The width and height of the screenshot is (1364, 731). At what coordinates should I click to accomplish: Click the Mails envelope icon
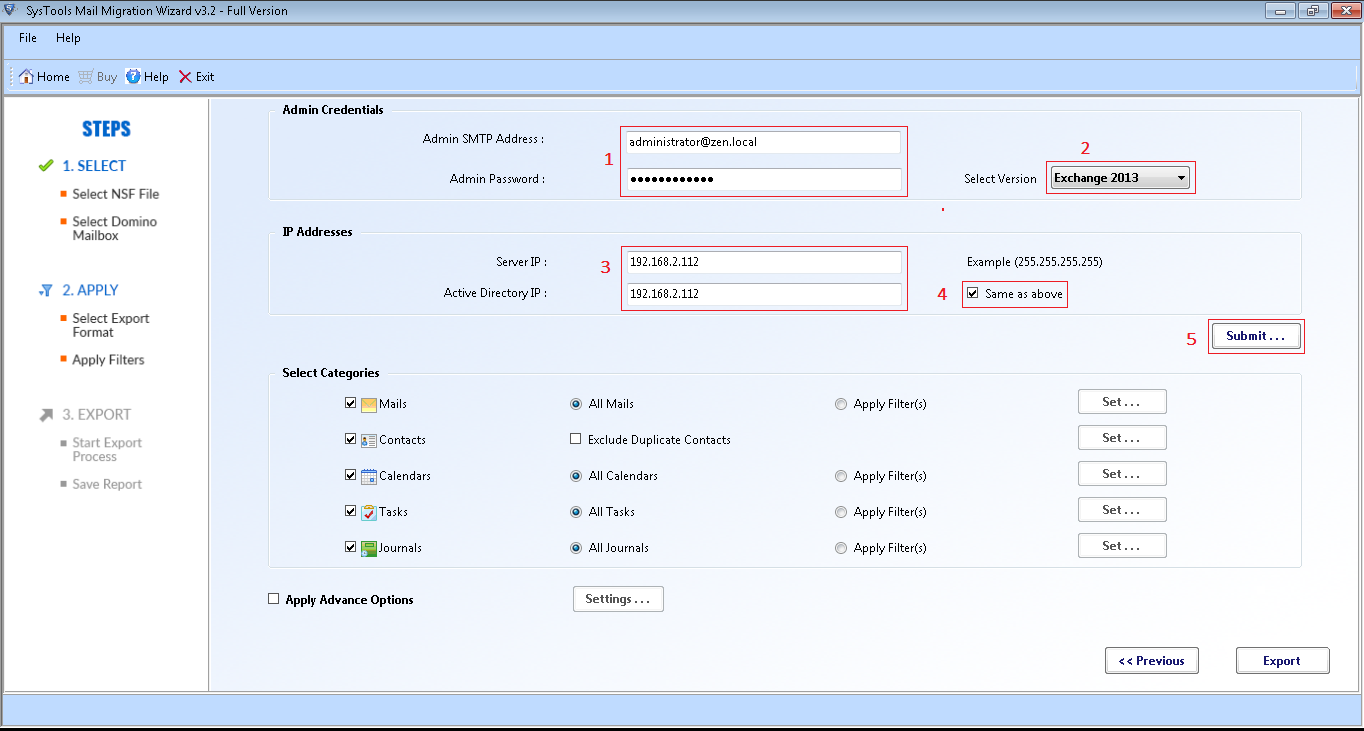tap(368, 404)
